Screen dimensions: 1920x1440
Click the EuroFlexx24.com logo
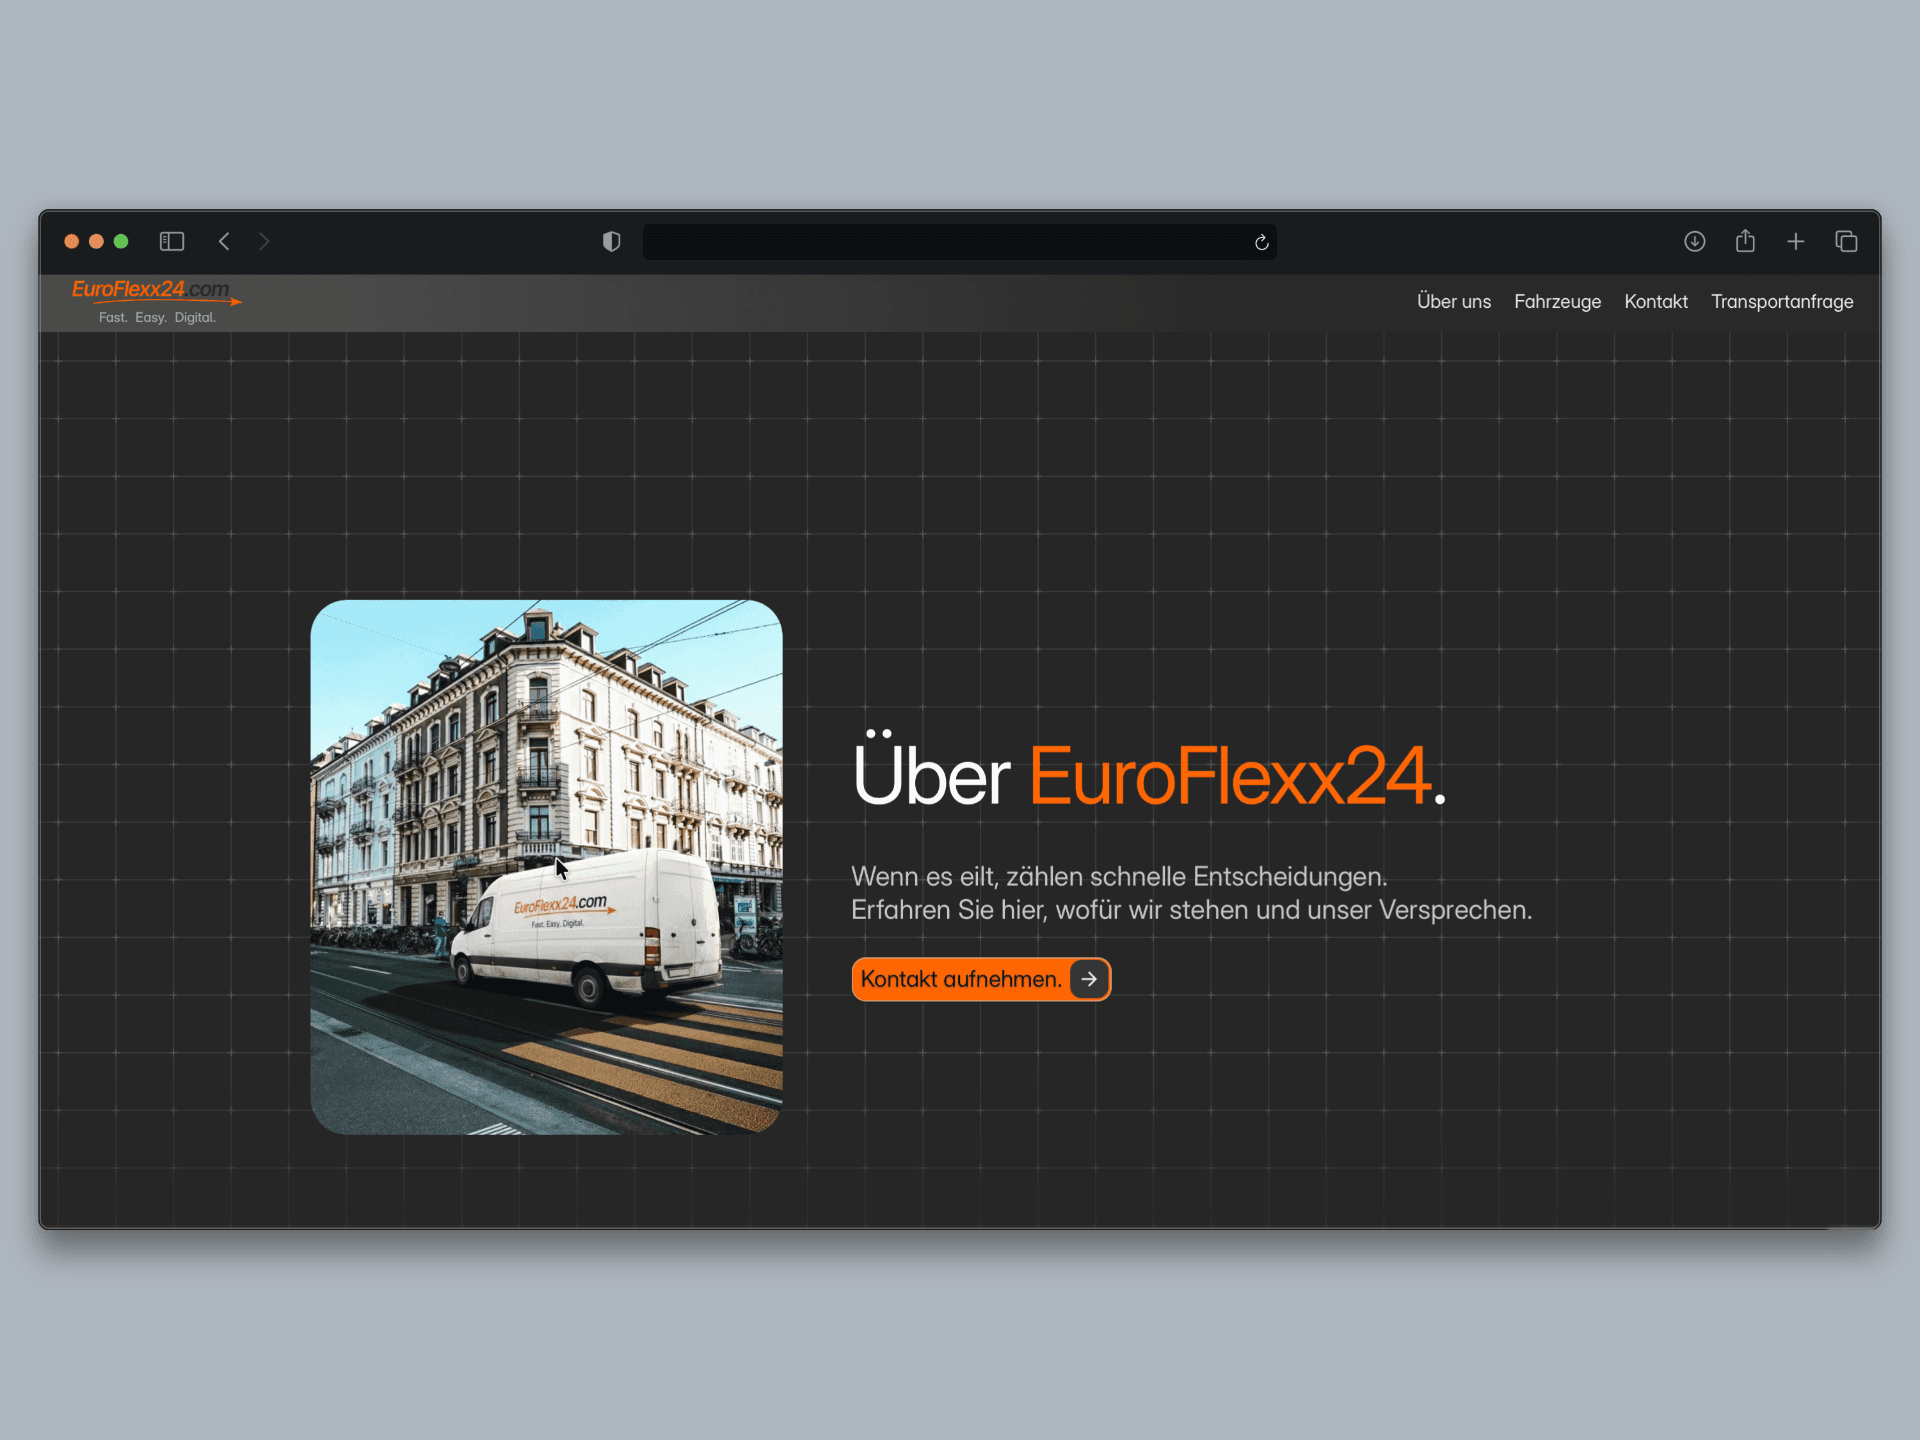(155, 295)
